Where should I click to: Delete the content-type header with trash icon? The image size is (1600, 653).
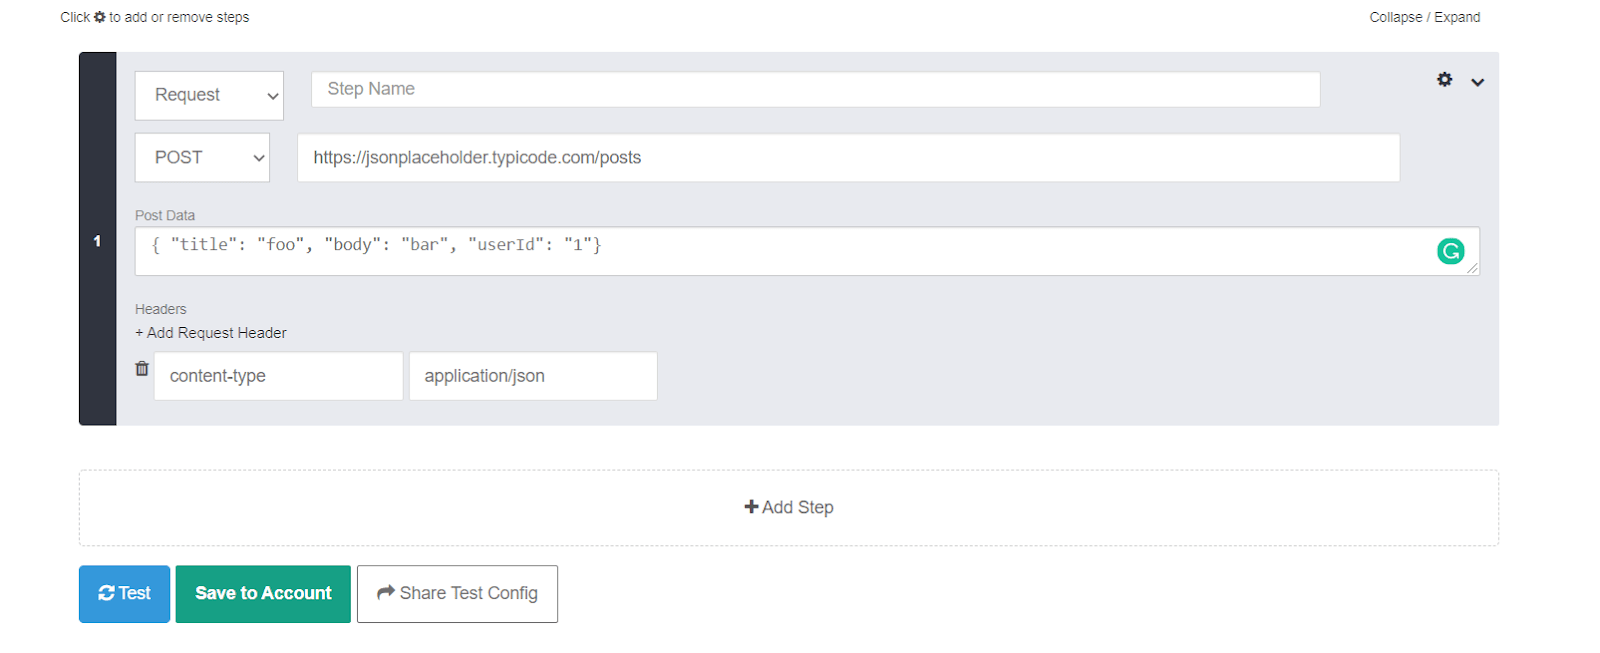(142, 368)
